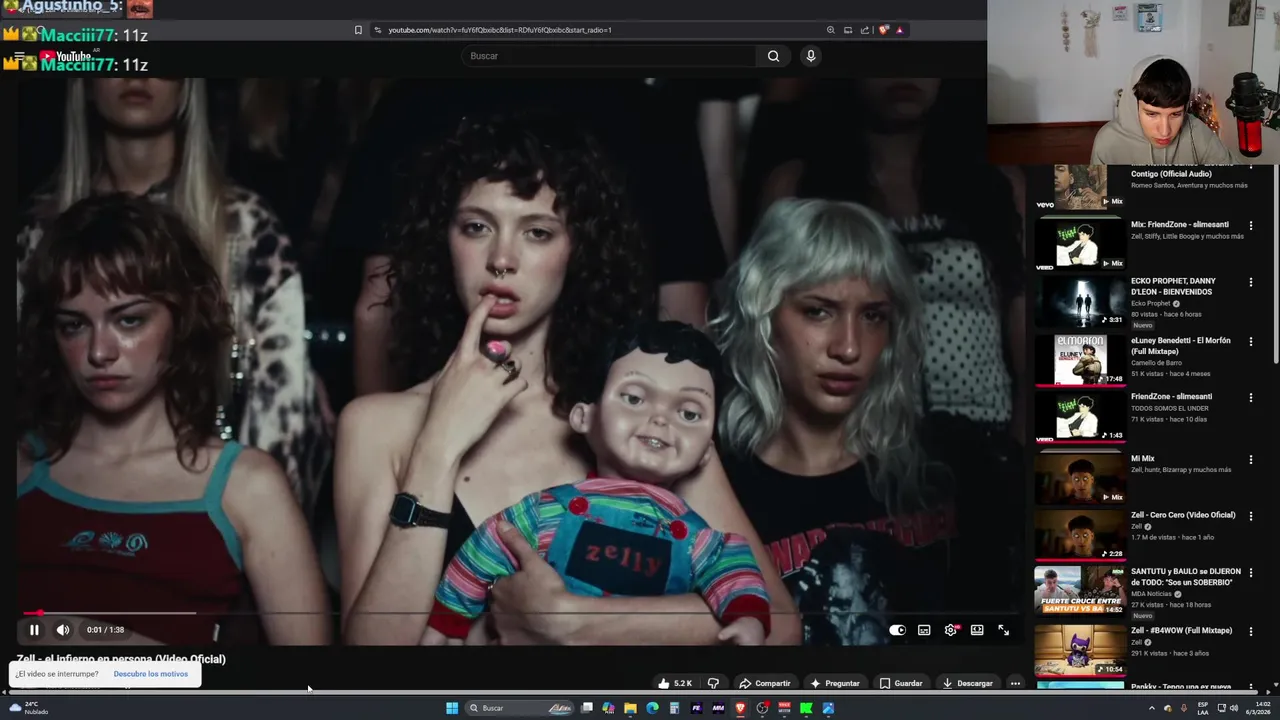Viewport: 1280px width, 720px height.
Task: Open the three-dots more actions menu below the video
Action: (1015, 683)
